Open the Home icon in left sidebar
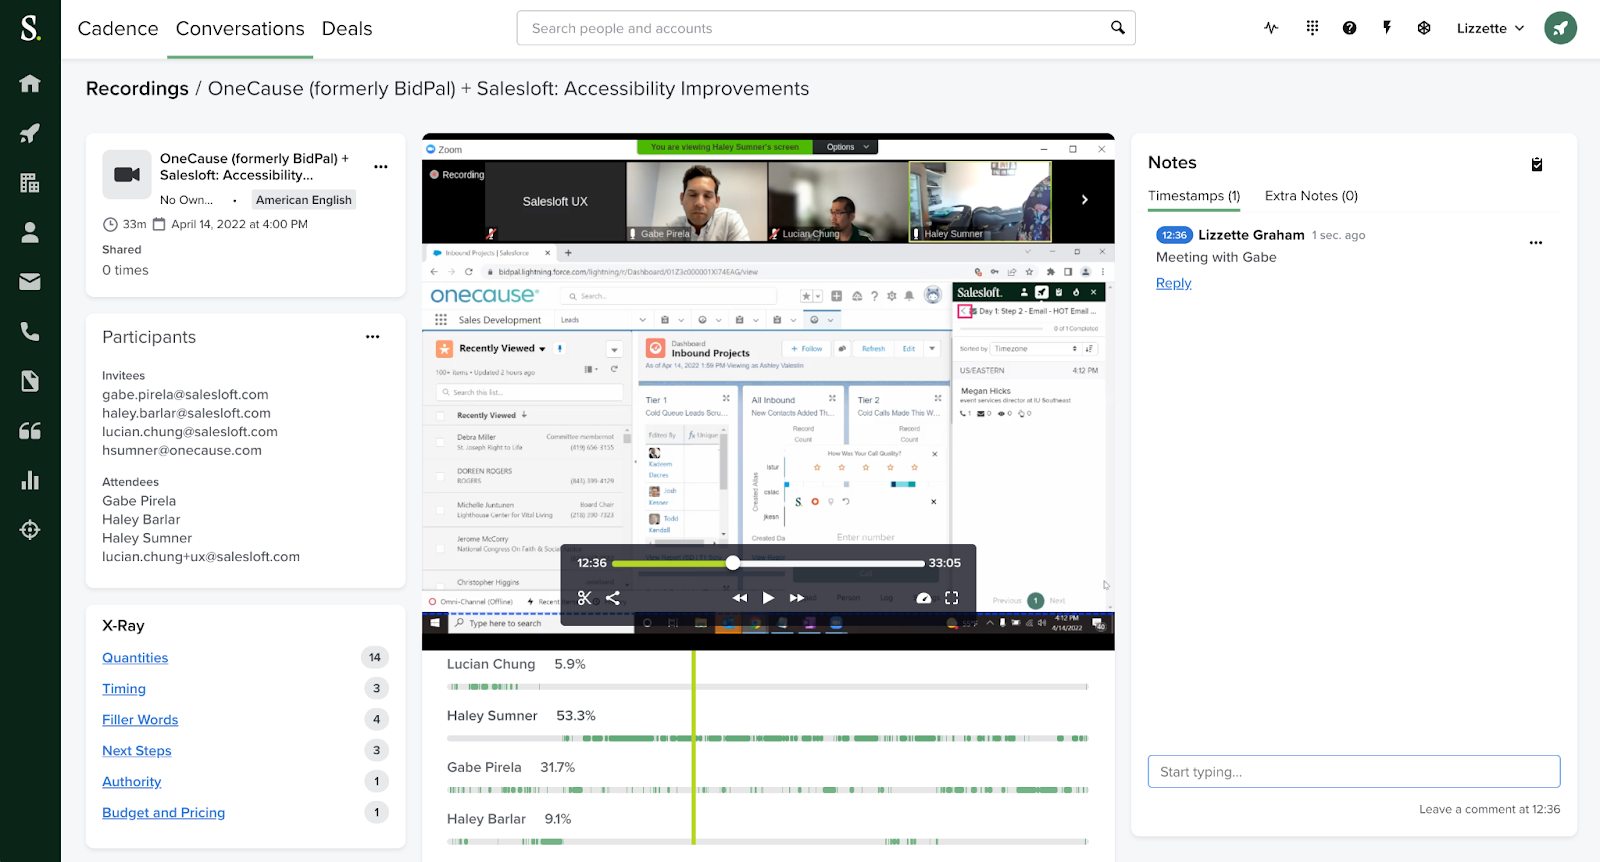 tap(30, 83)
